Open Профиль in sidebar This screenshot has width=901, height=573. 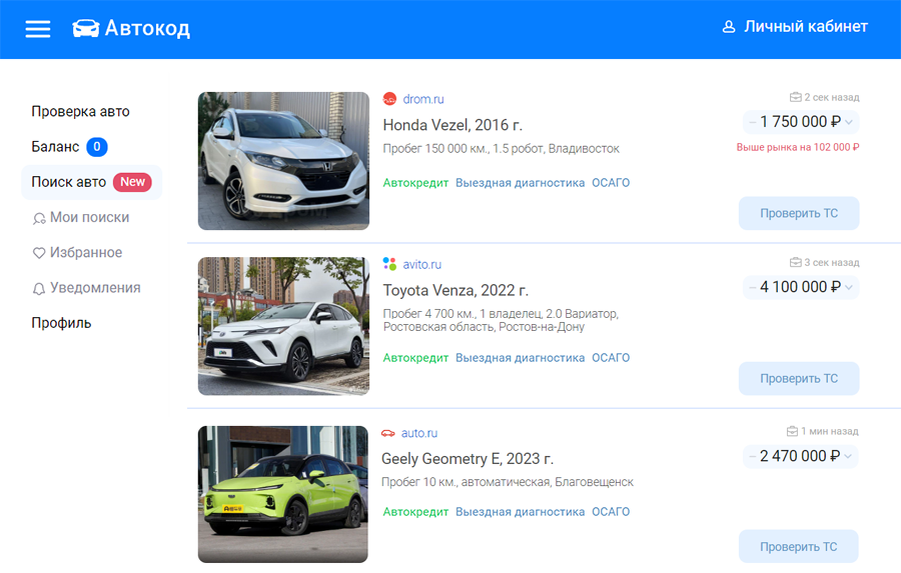tap(61, 323)
